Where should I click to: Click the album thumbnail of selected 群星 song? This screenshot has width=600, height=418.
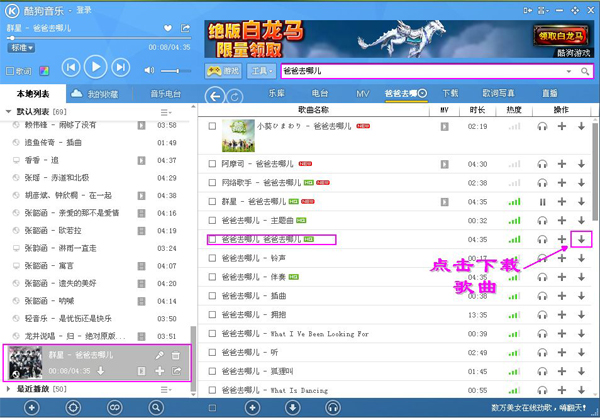coord(25,362)
